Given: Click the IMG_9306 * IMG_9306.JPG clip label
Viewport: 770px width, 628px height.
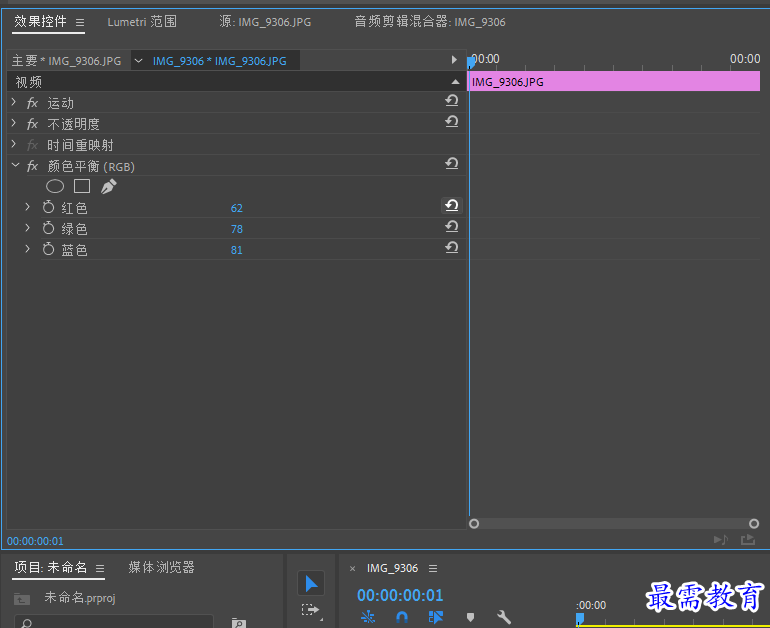Looking at the screenshot, I should 220,61.
